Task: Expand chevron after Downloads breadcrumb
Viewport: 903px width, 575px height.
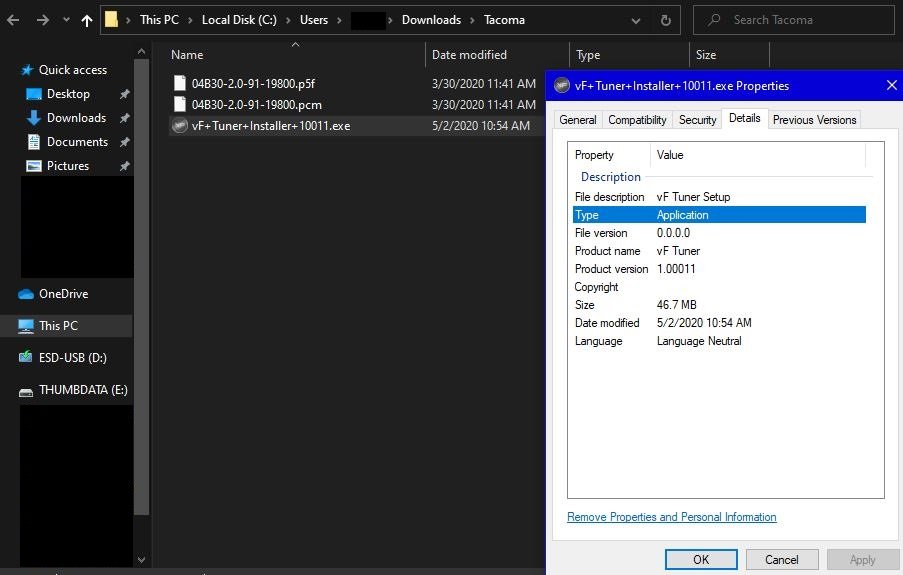Action: coord(472,20)
